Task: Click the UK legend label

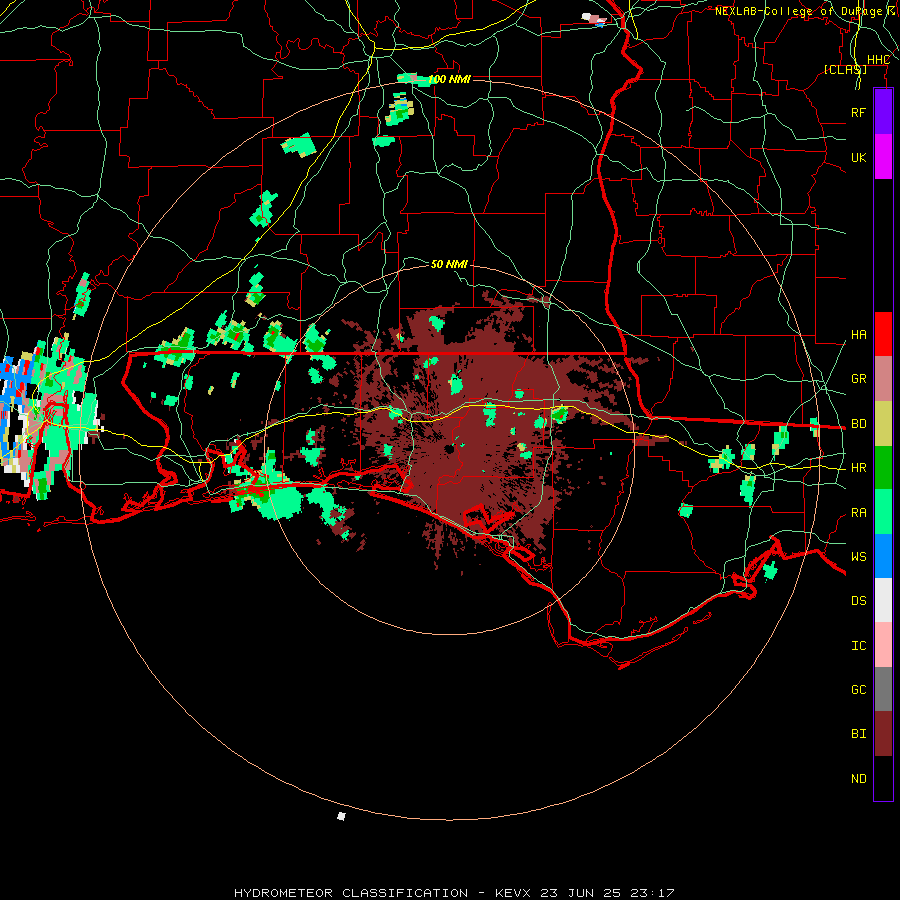Action: point(859,157)
